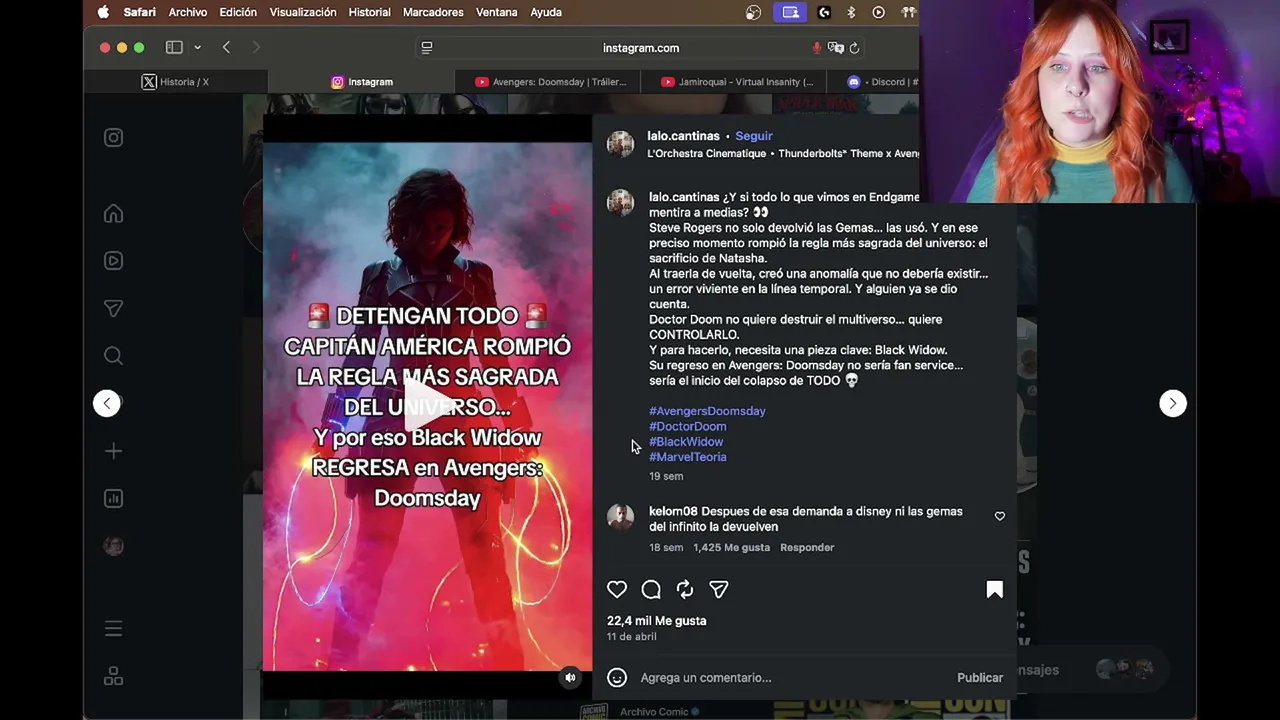Click the translate icon in the address bar
1280x720 pixels.
836,47
